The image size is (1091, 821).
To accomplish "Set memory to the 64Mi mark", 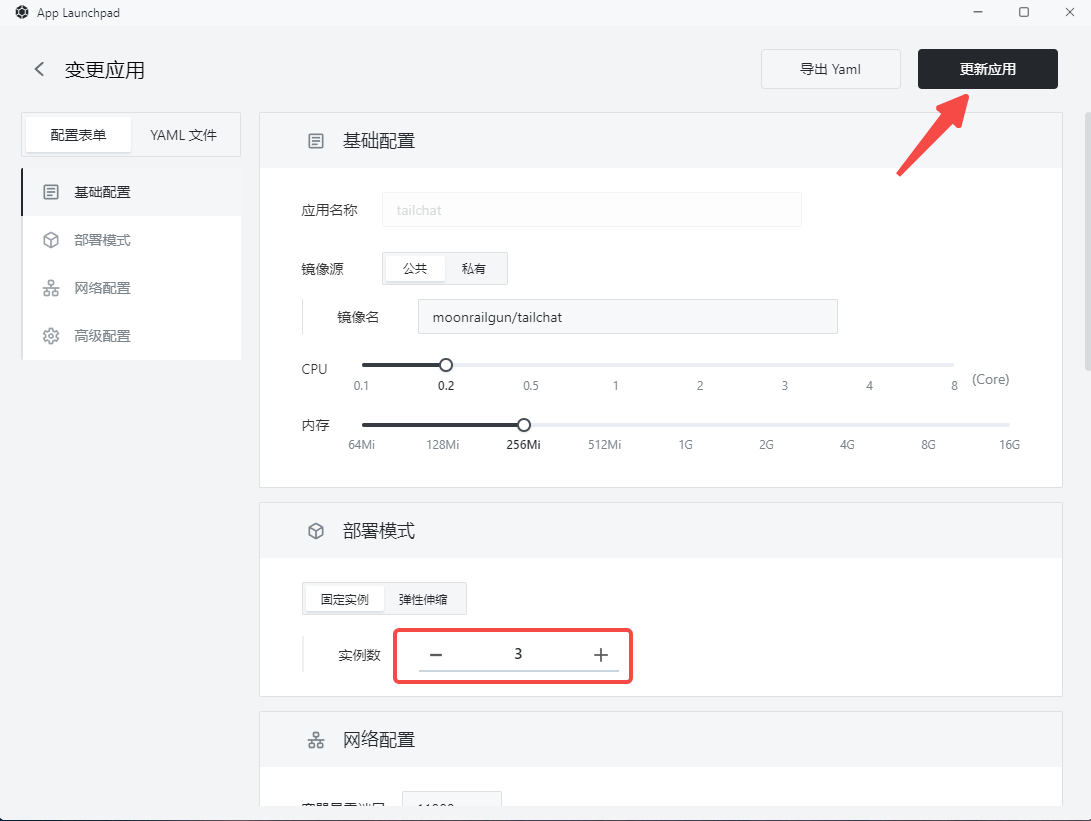I will 362,445.
